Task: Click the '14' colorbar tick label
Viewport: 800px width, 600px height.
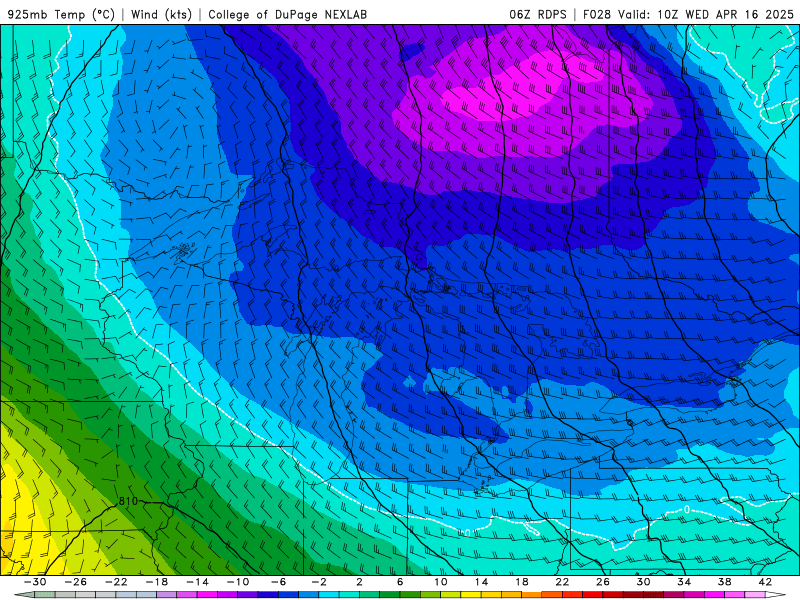Action: point(481,582)
